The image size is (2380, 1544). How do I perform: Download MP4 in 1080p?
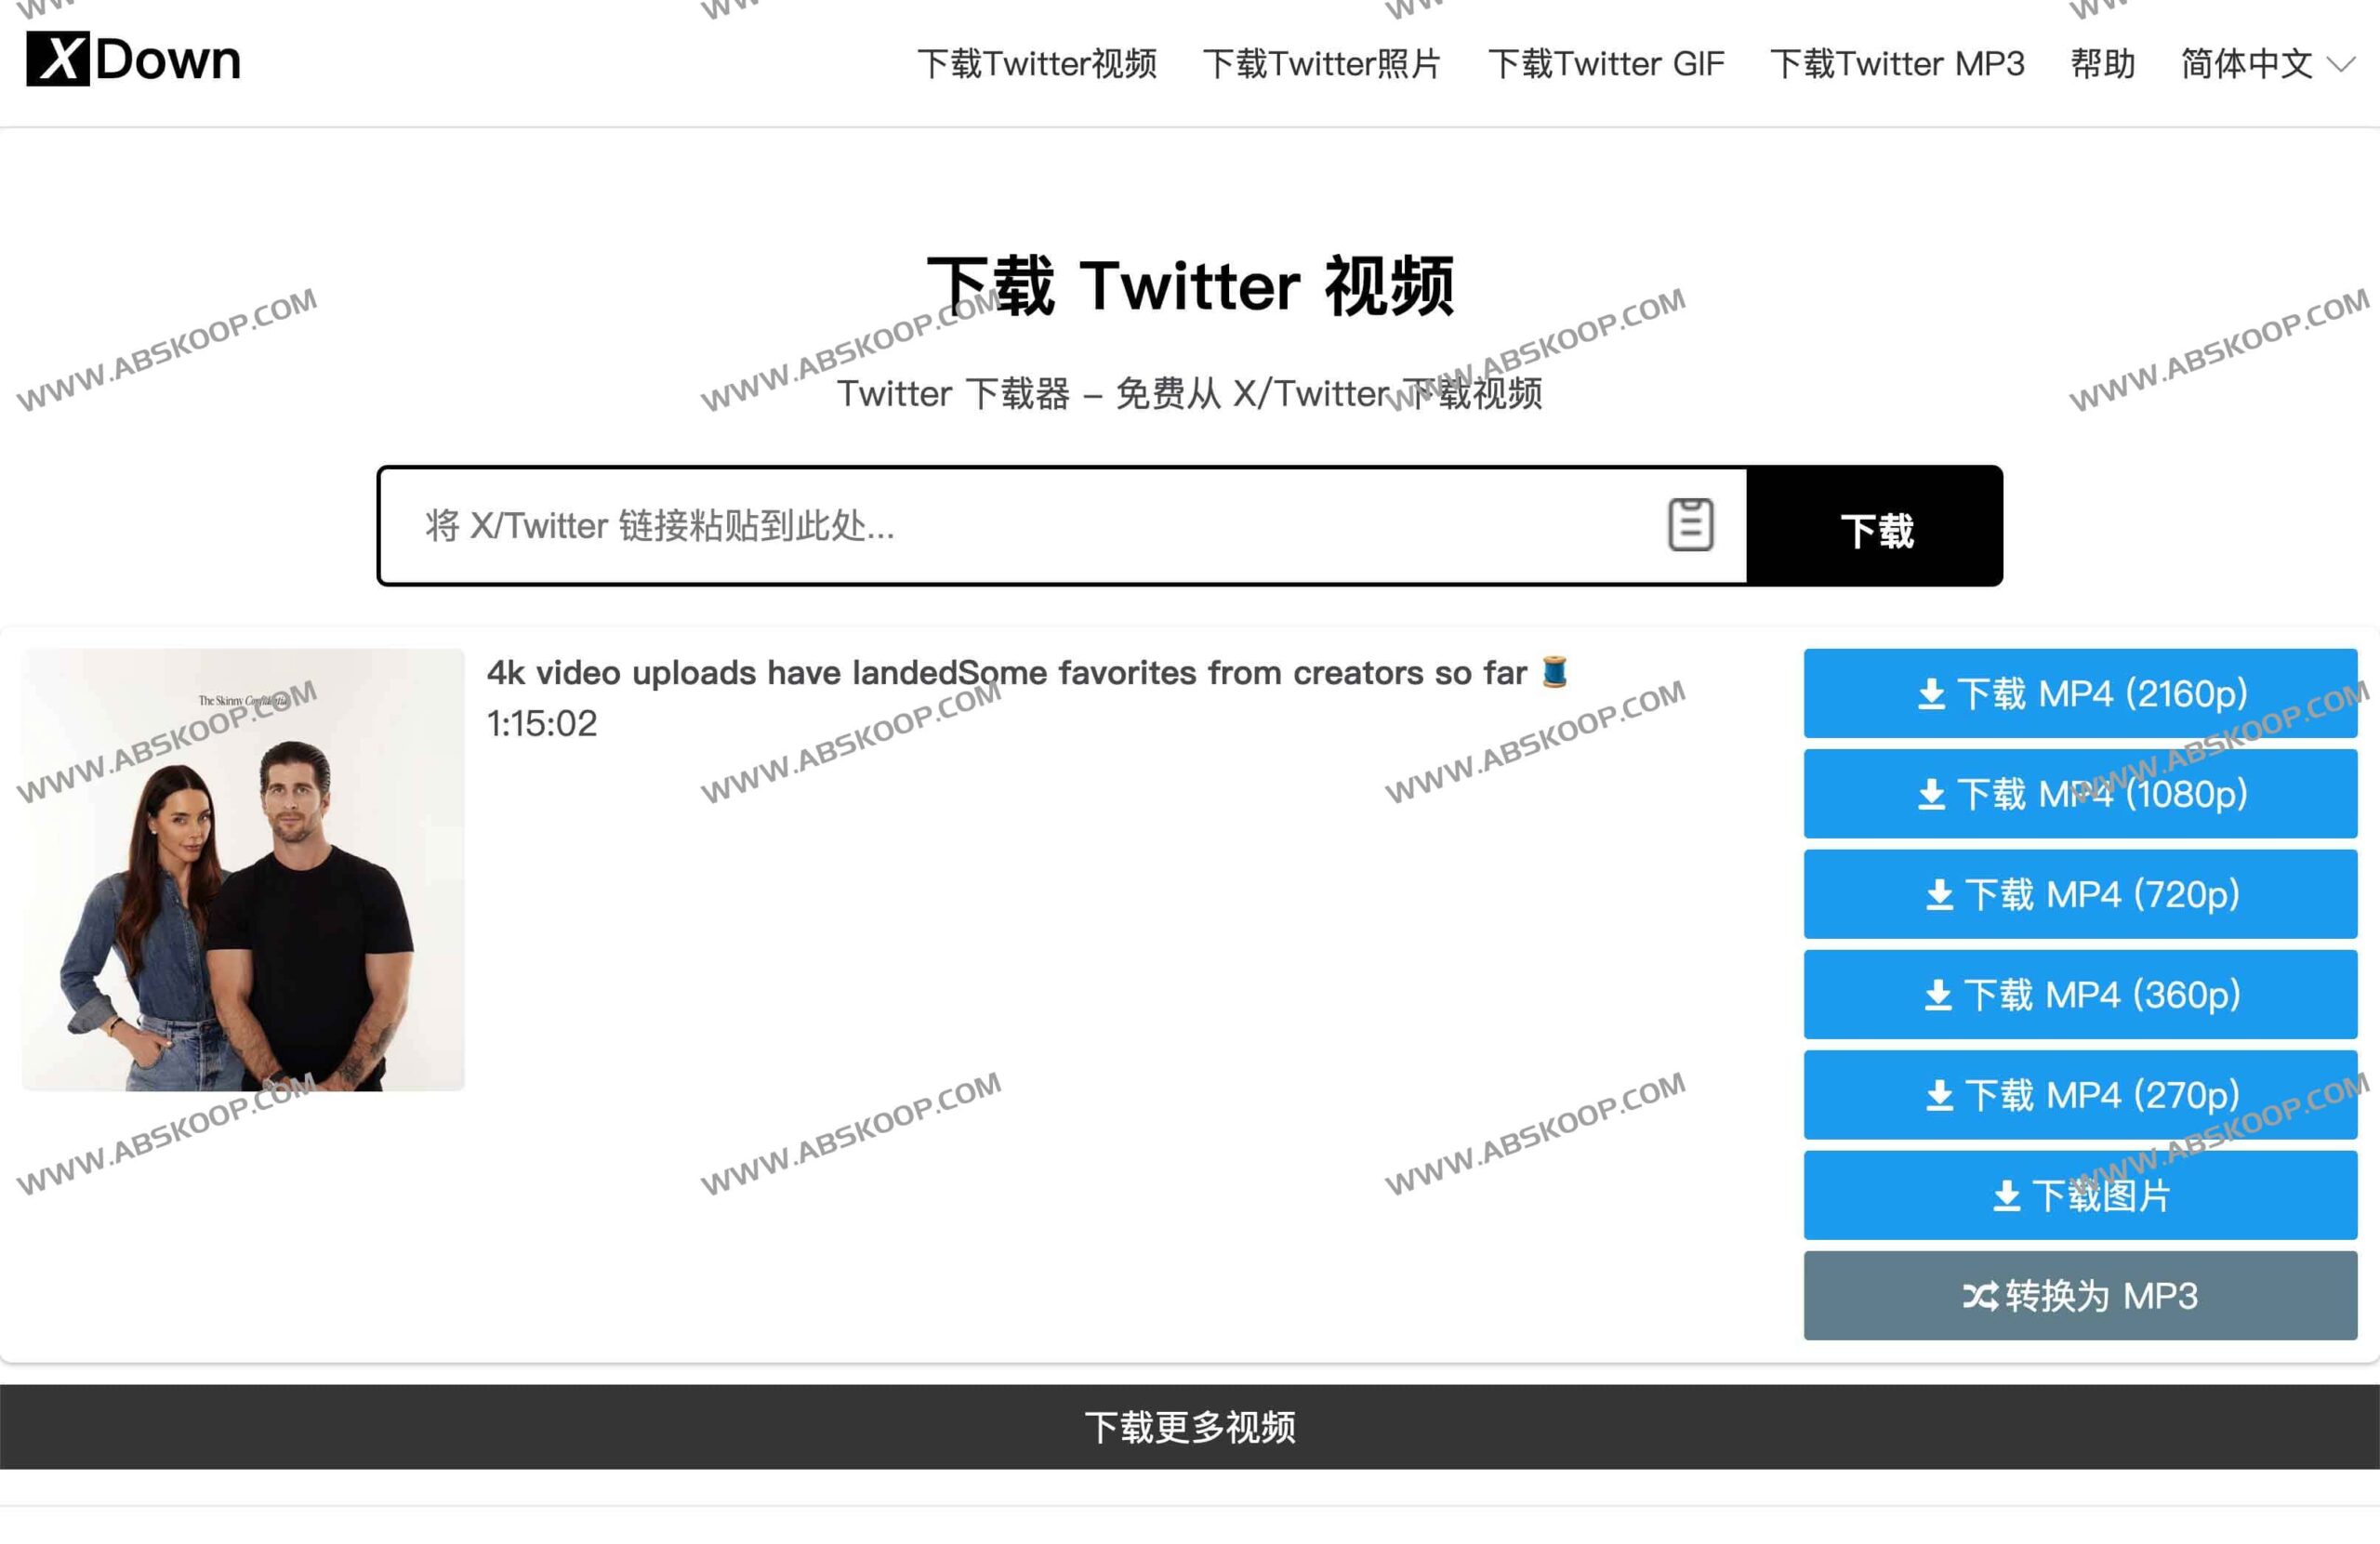(x=2080, y=794)
